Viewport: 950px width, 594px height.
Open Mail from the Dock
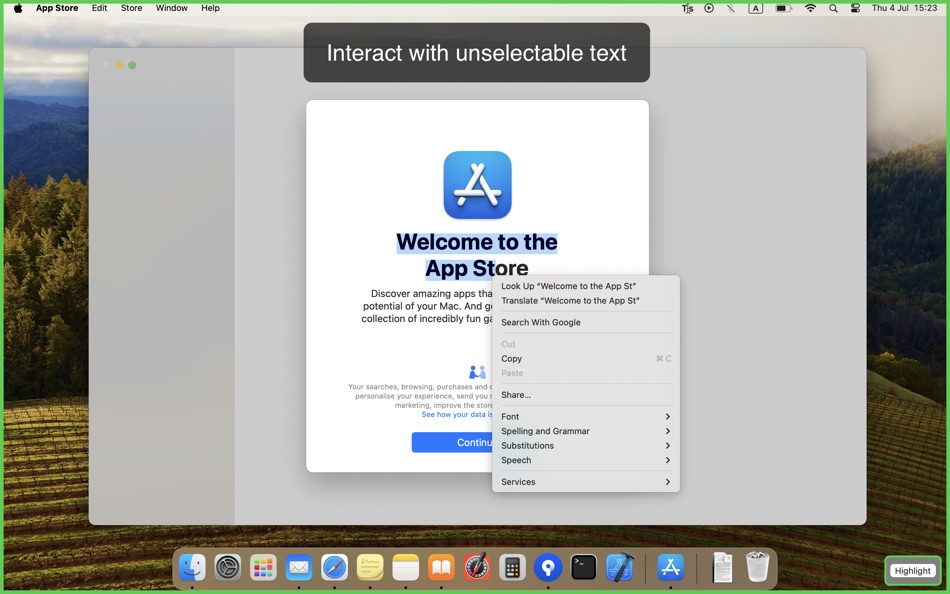tap(298, 568)
